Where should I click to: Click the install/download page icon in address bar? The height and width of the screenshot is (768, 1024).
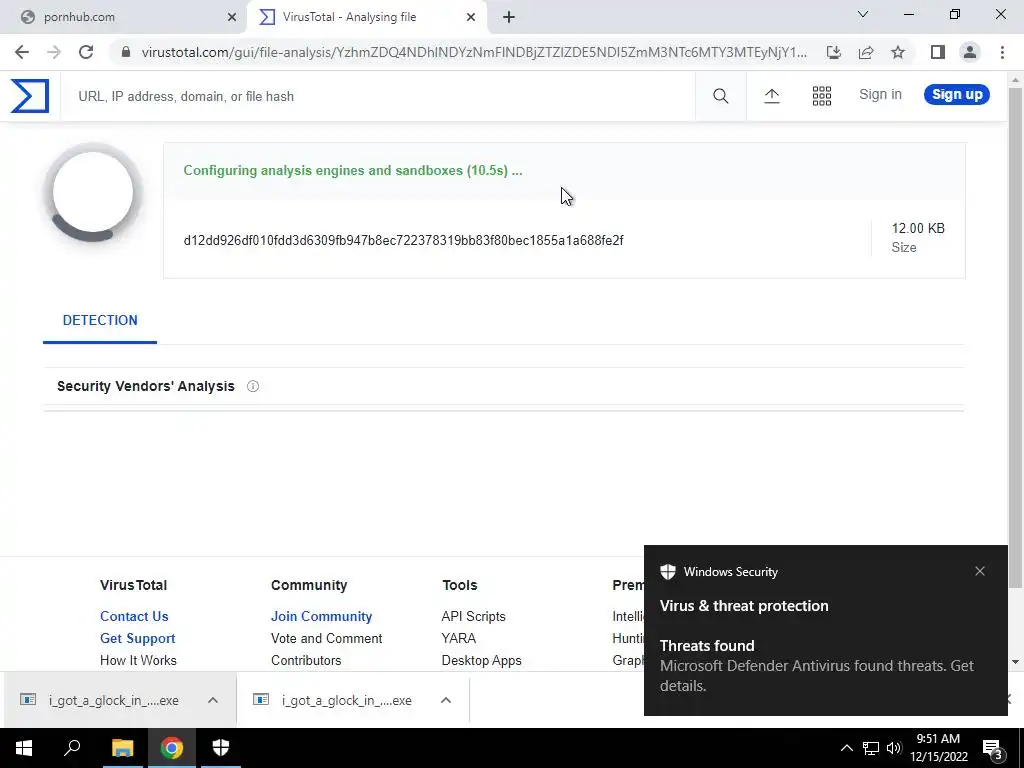(833, 52)
